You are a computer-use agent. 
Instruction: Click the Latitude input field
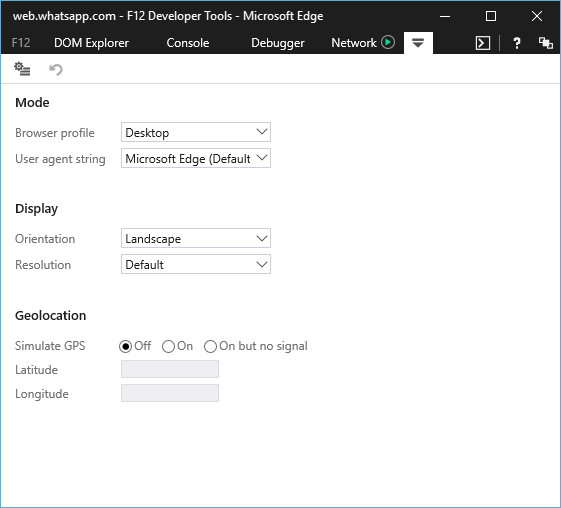(x=170, y=369)
